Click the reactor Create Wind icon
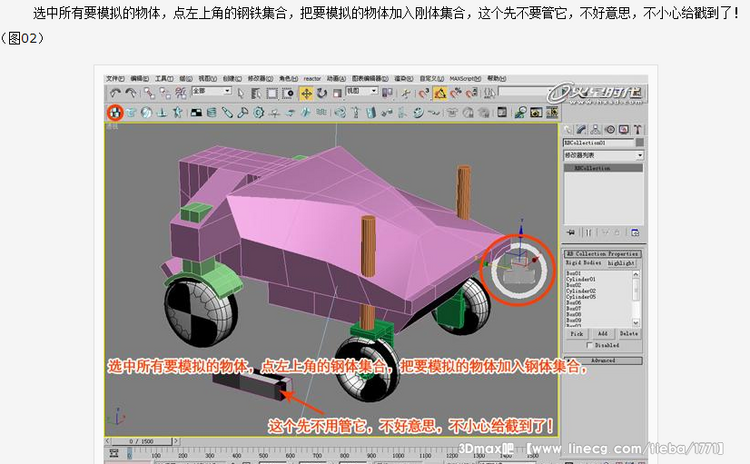 coord(274,113)
